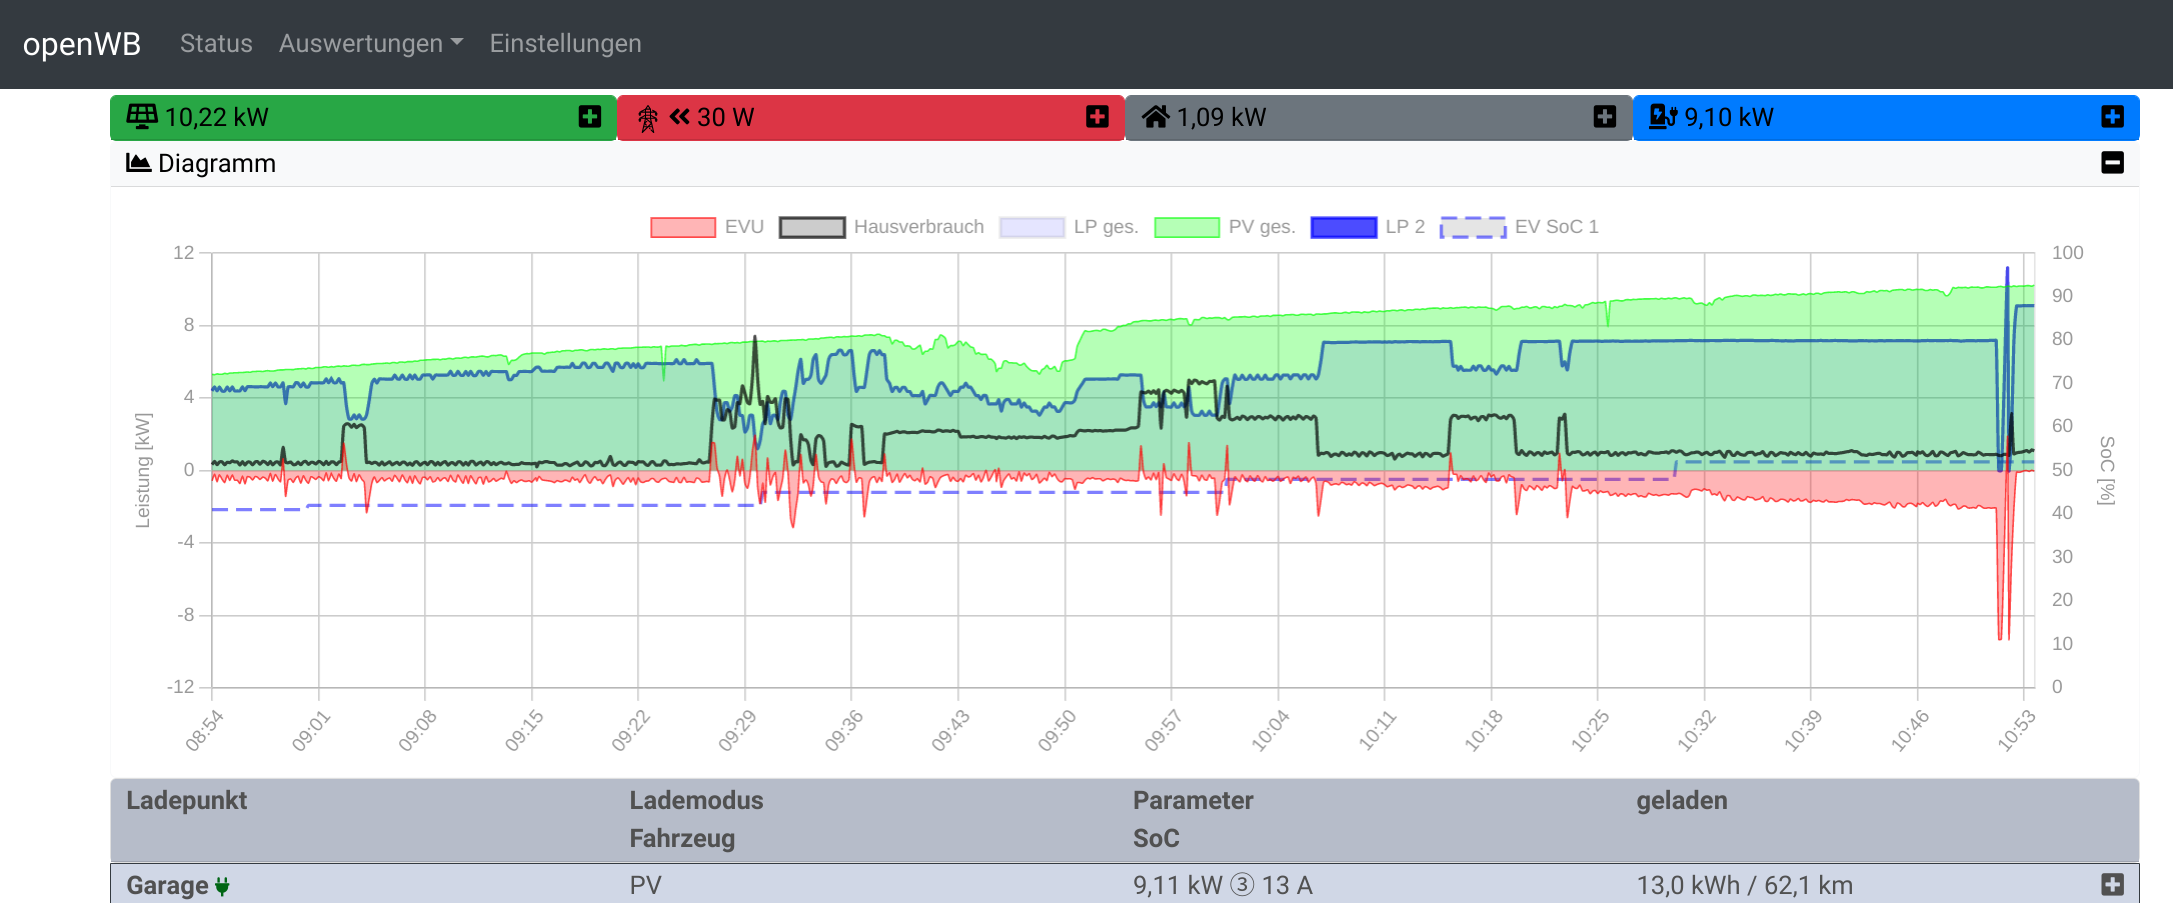Open the Status page
The height and width of the screenshot is (903, 2173).
click(216, 44)
